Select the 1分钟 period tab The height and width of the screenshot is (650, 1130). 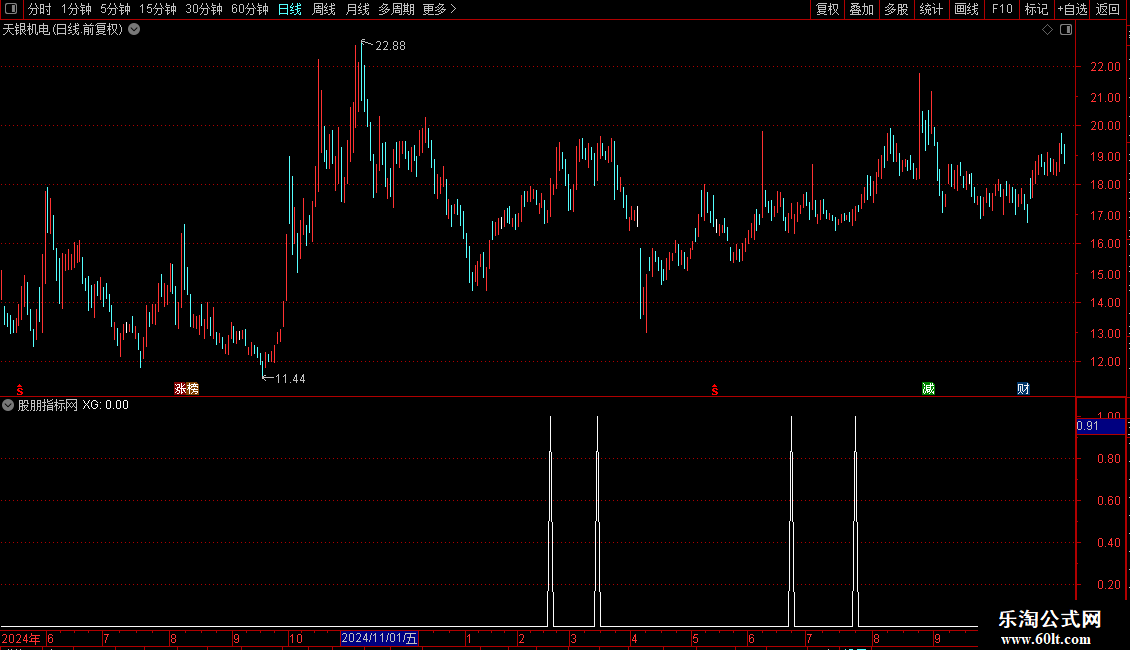tap(76, 9)
